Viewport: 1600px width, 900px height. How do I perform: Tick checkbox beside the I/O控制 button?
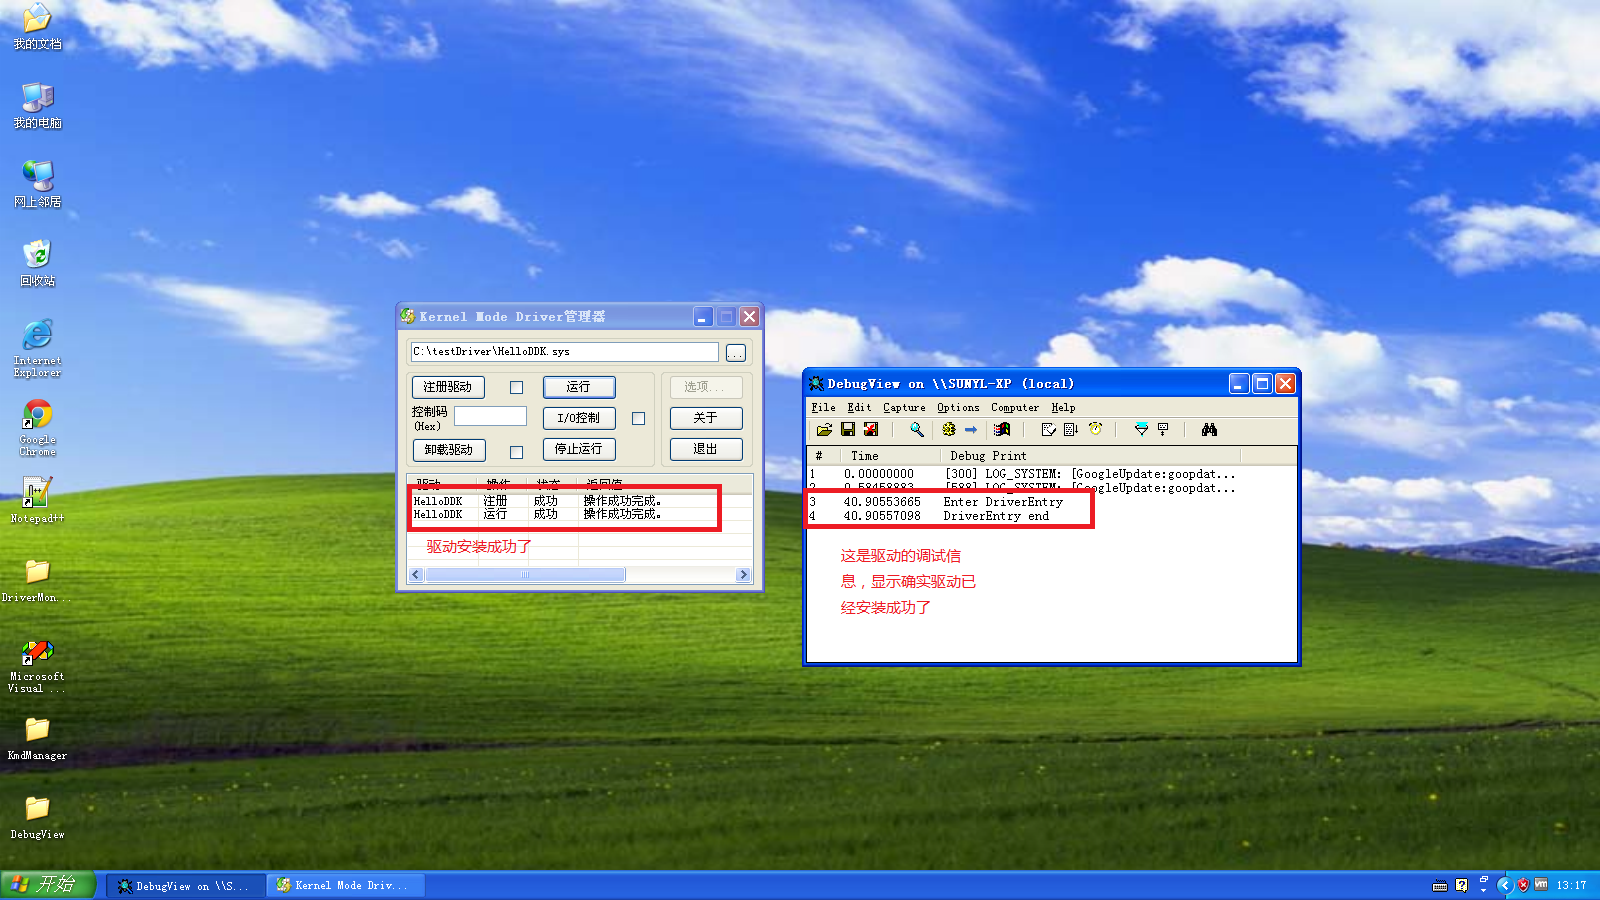[639, 419]
